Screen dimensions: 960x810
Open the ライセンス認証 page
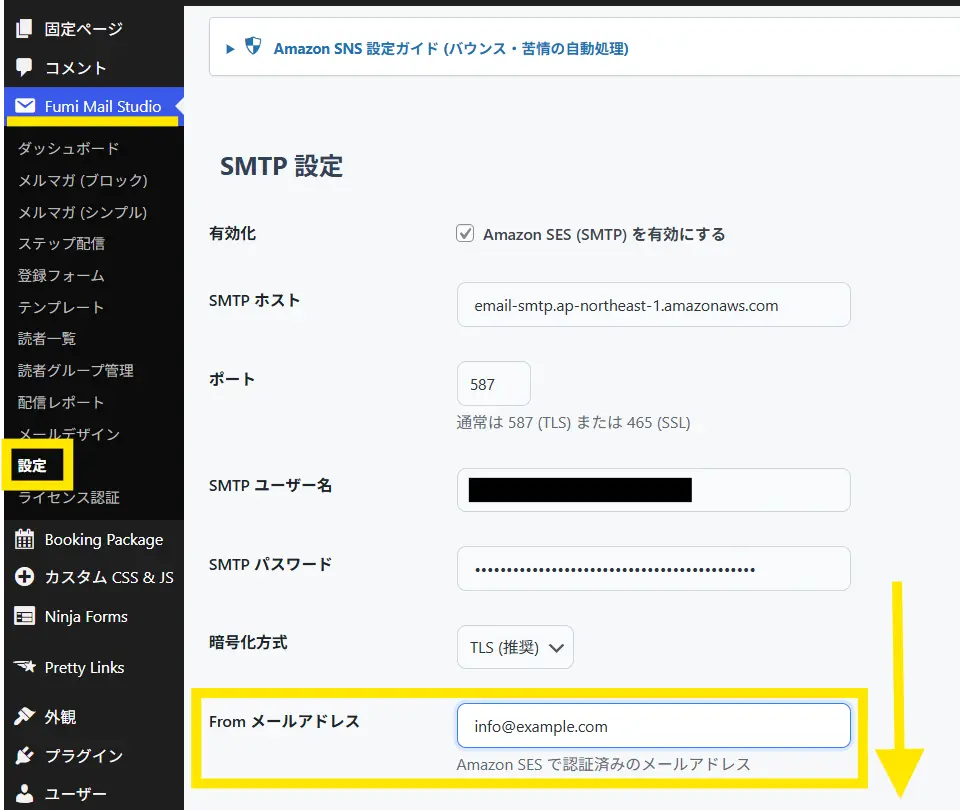pos(68,497)
